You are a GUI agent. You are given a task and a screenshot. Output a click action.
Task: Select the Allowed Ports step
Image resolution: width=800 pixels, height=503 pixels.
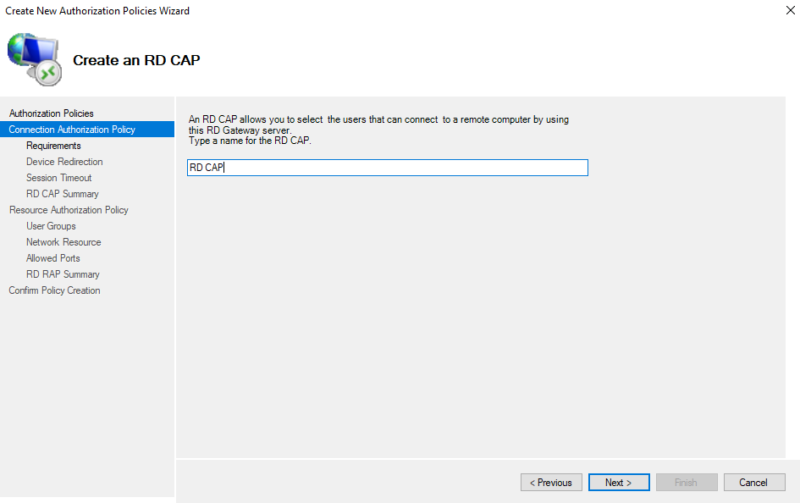coord(53,258)
